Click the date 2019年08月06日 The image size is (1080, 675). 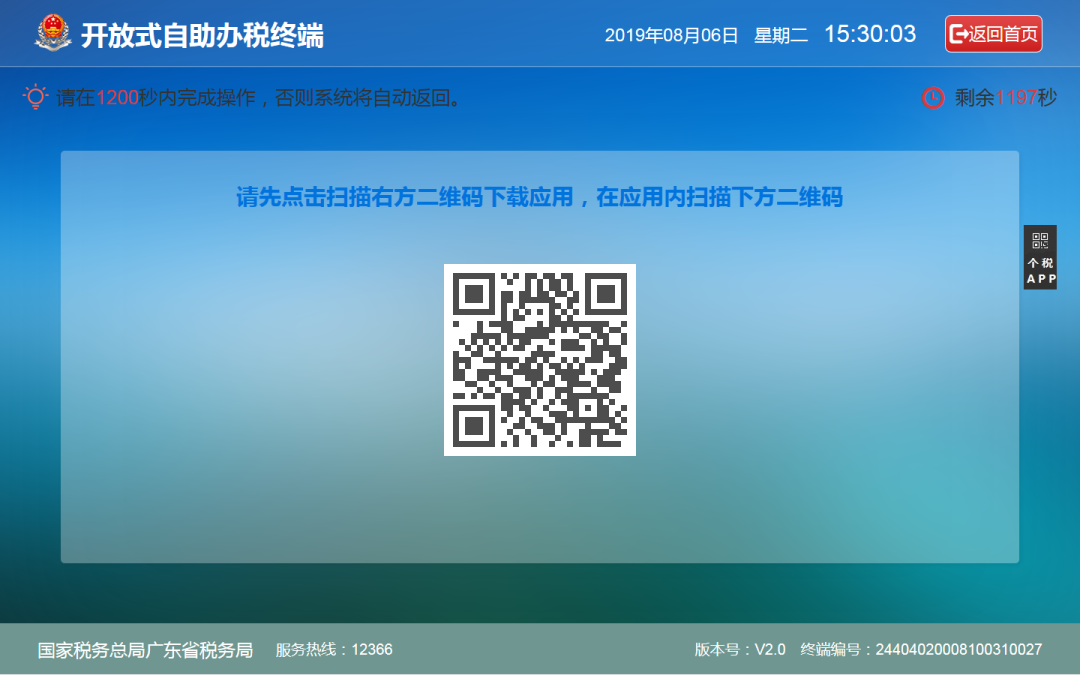coord(671,35)
